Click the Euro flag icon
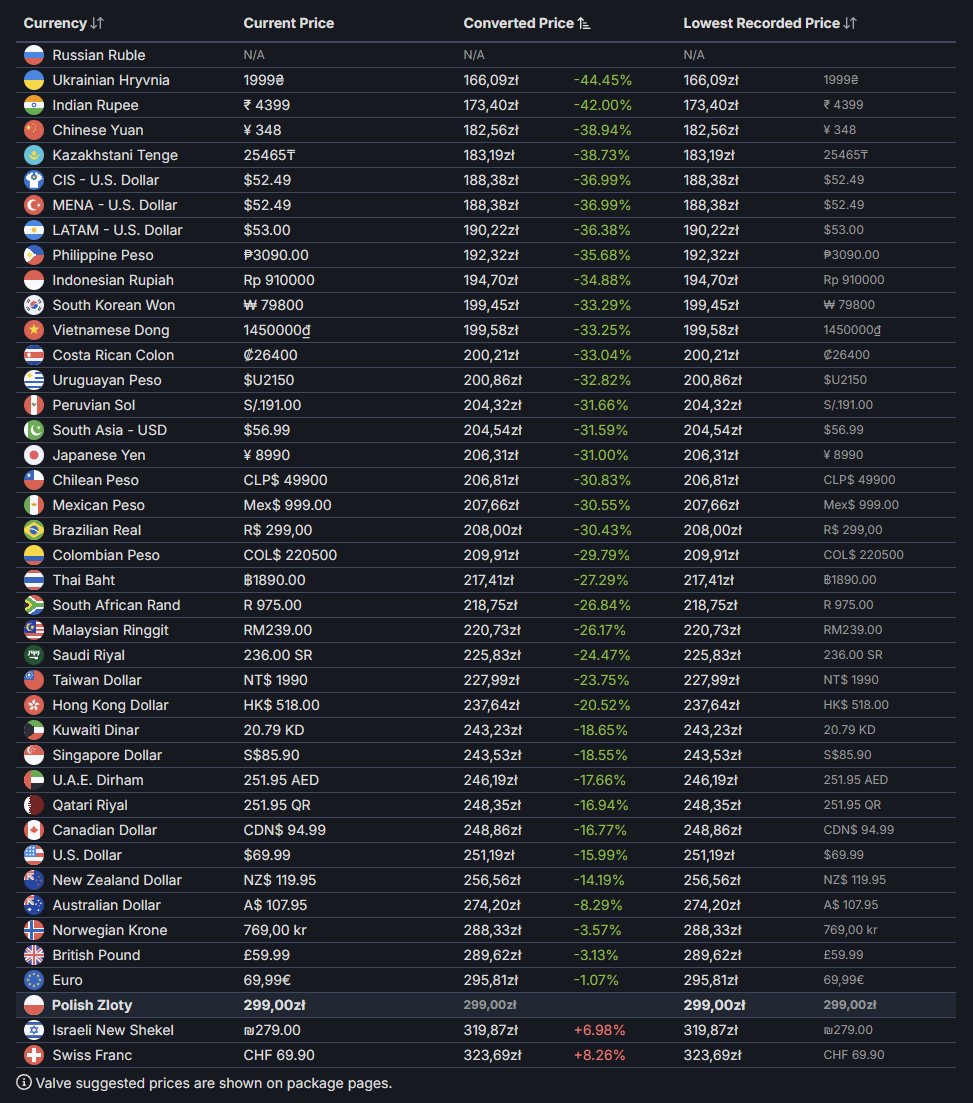 pyautogui.click(x=34, y=980)
